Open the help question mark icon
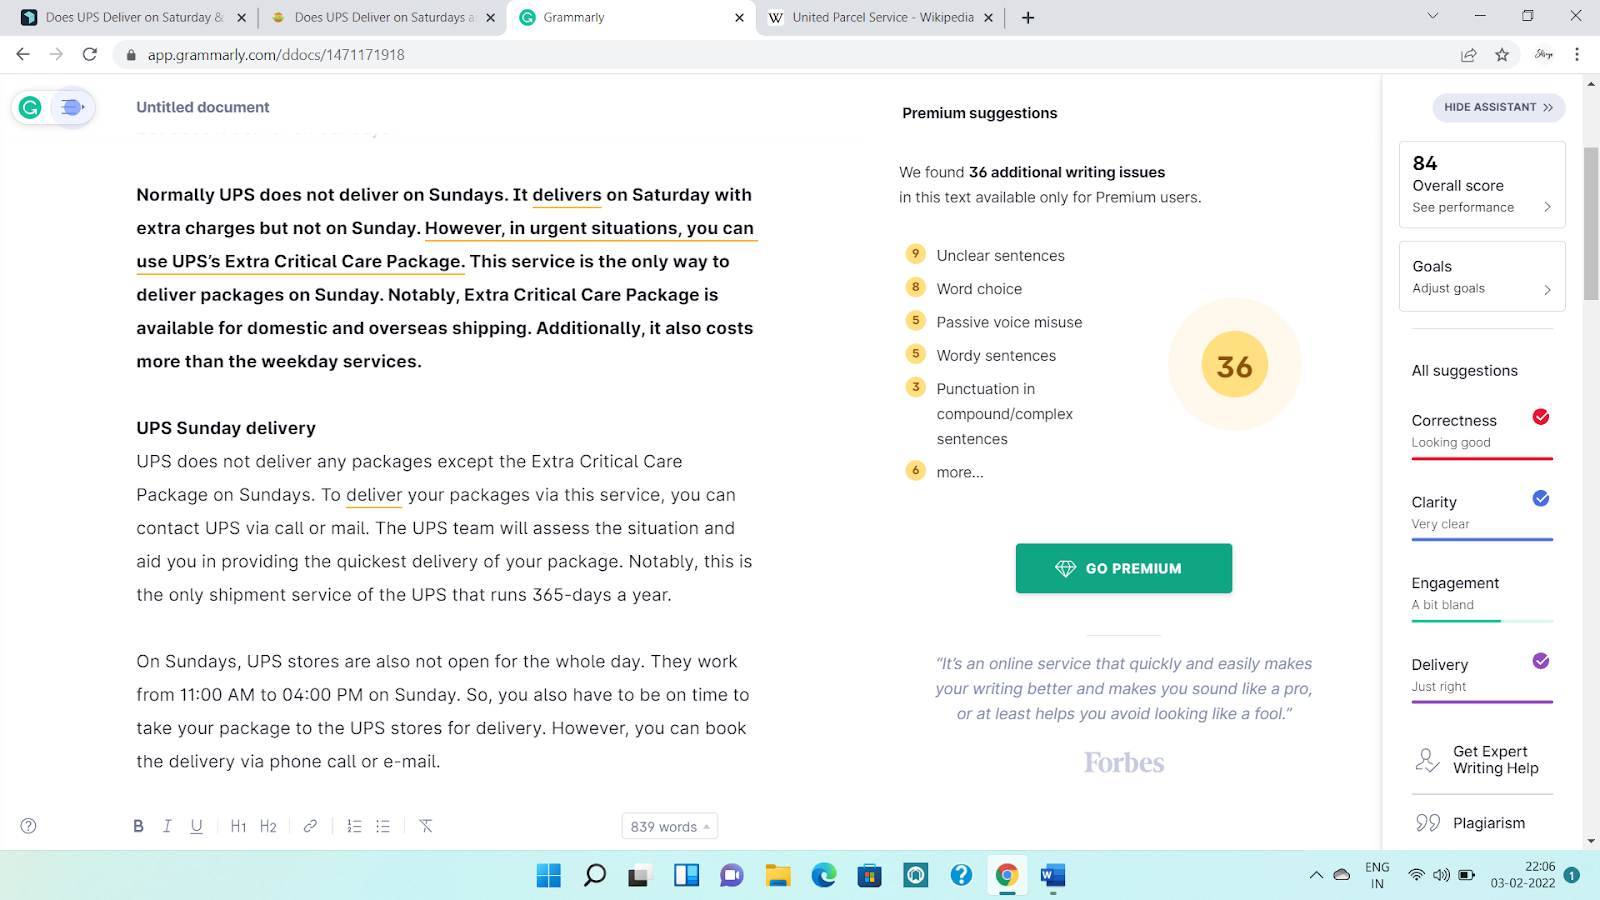The width and height of the screenshot is (1600, 900). point(29,826)
